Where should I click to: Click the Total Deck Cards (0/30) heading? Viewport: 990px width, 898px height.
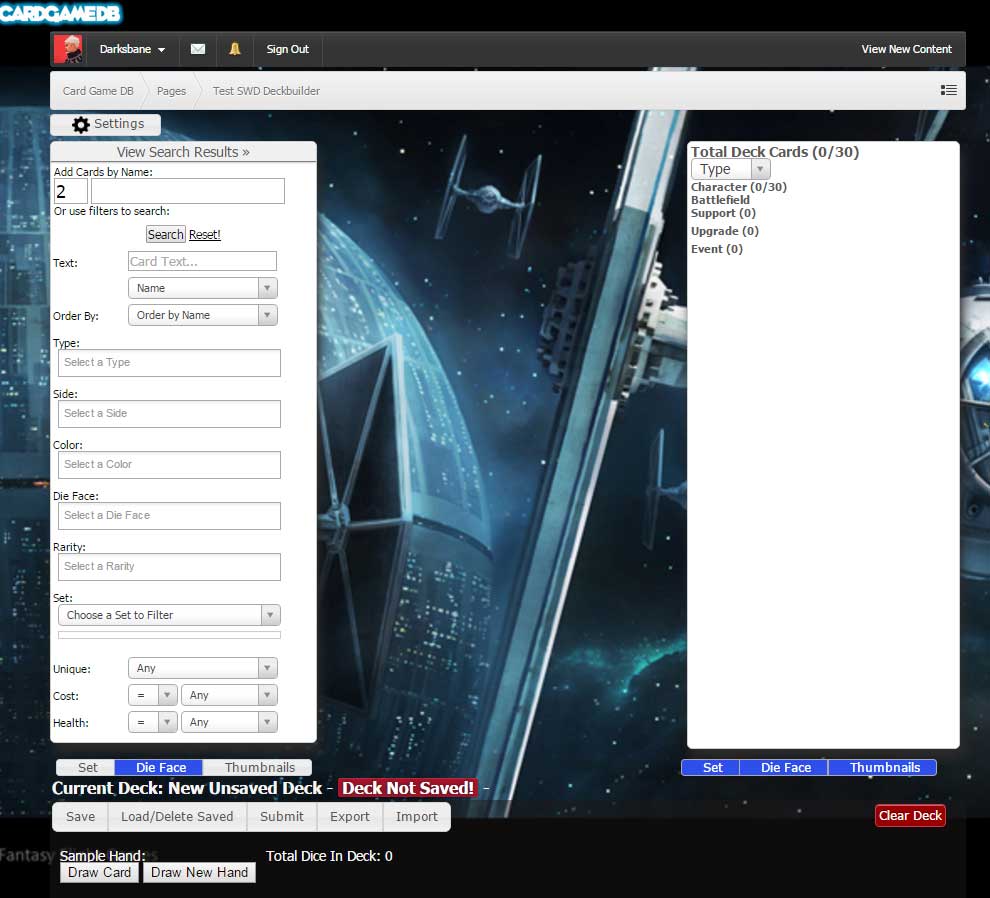775,152
